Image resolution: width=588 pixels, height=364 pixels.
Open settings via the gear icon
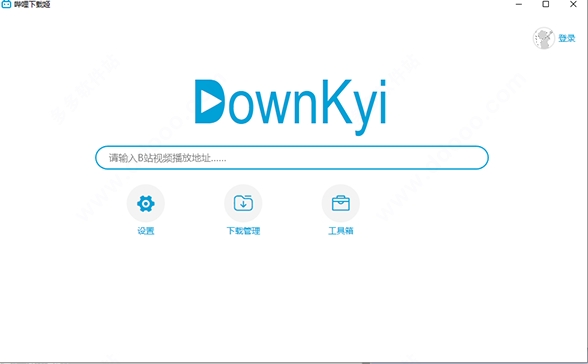[146, 204]
